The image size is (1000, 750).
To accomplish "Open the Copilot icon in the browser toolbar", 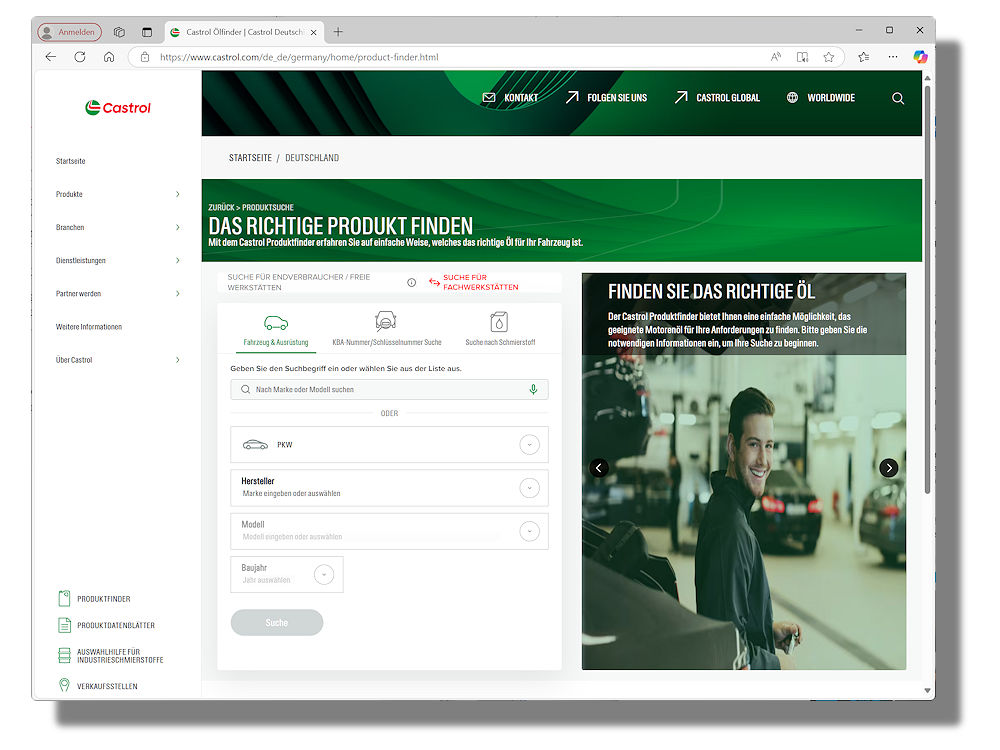I will [920, 57].
